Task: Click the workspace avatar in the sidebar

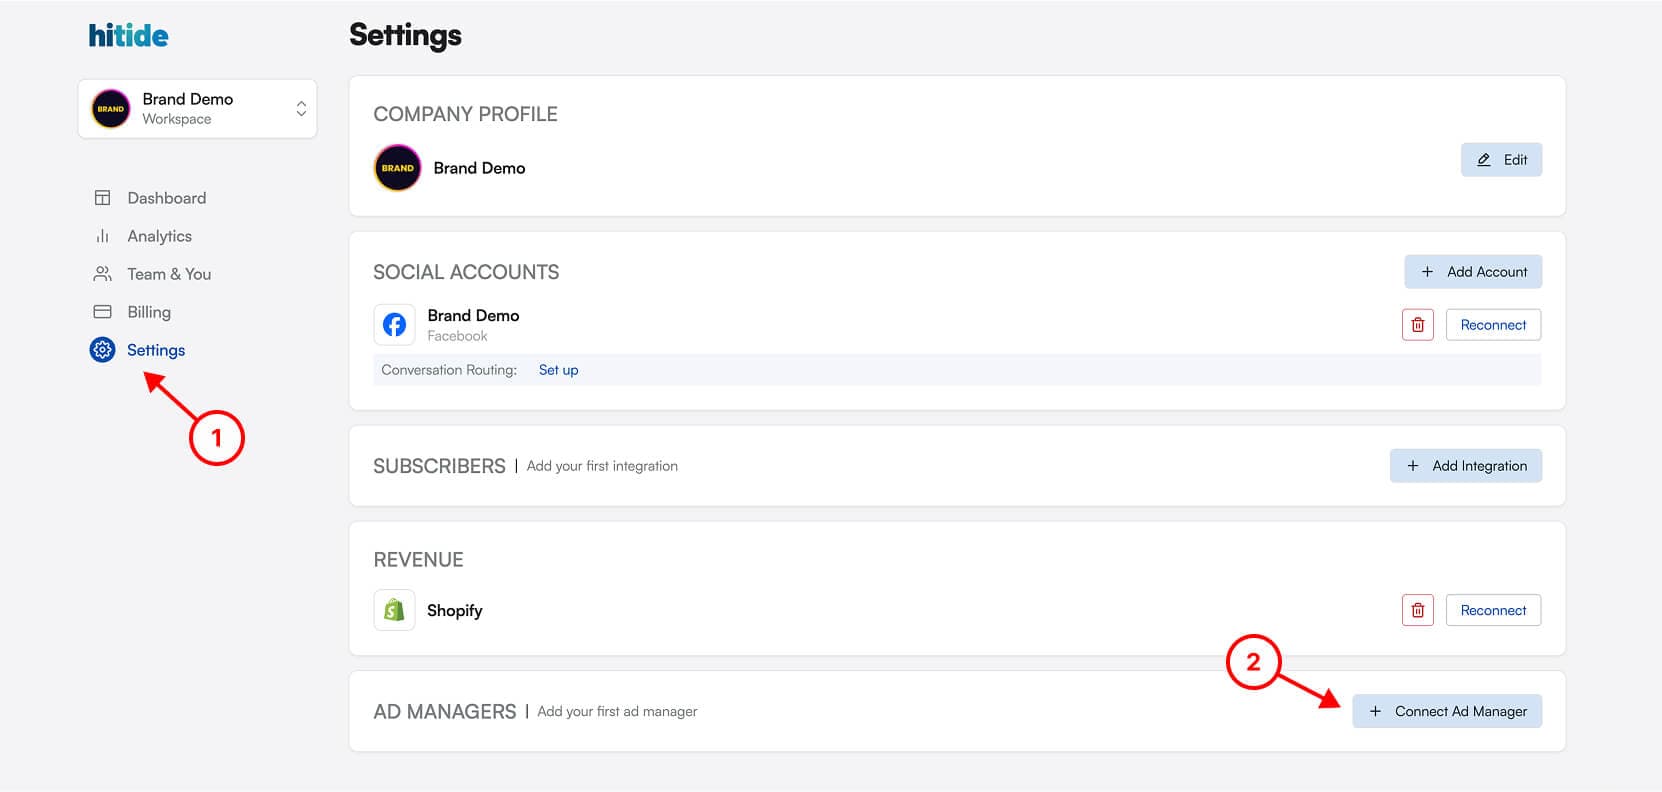Action: pos(111,109)
